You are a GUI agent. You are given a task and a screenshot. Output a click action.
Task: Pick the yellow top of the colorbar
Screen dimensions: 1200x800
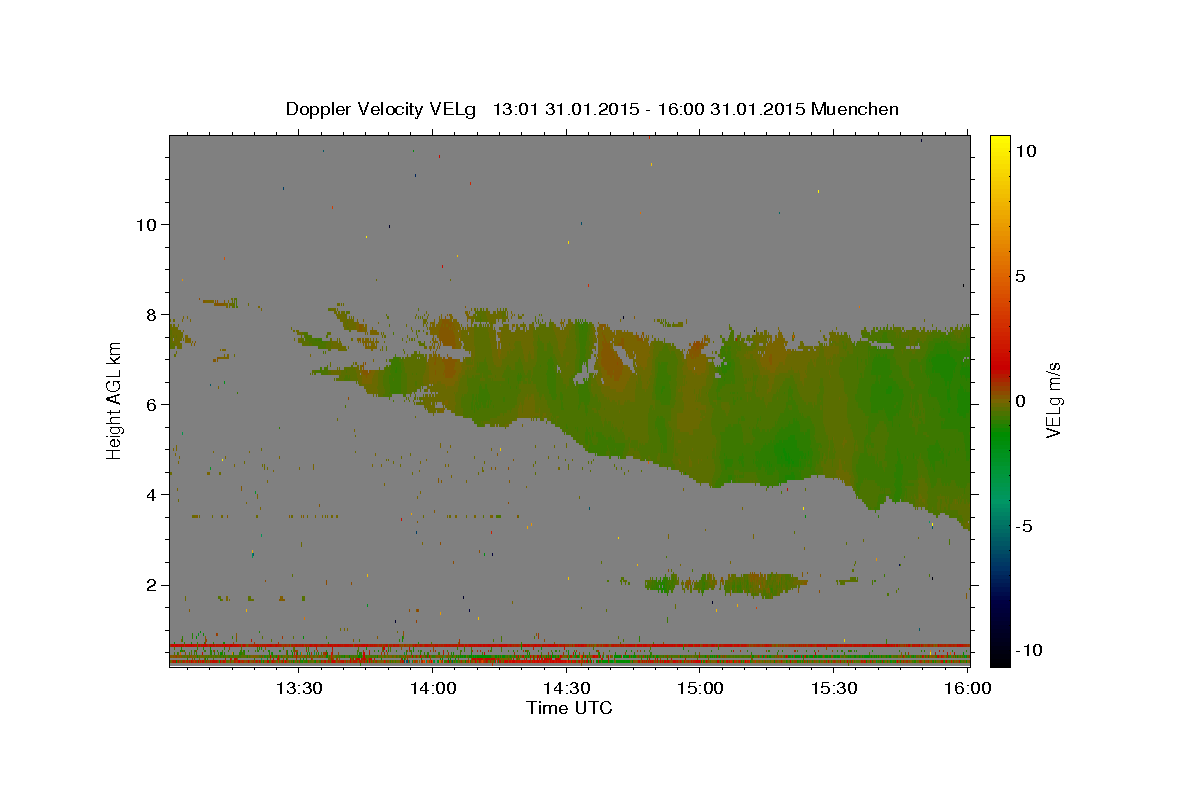(x=999, y=142)
